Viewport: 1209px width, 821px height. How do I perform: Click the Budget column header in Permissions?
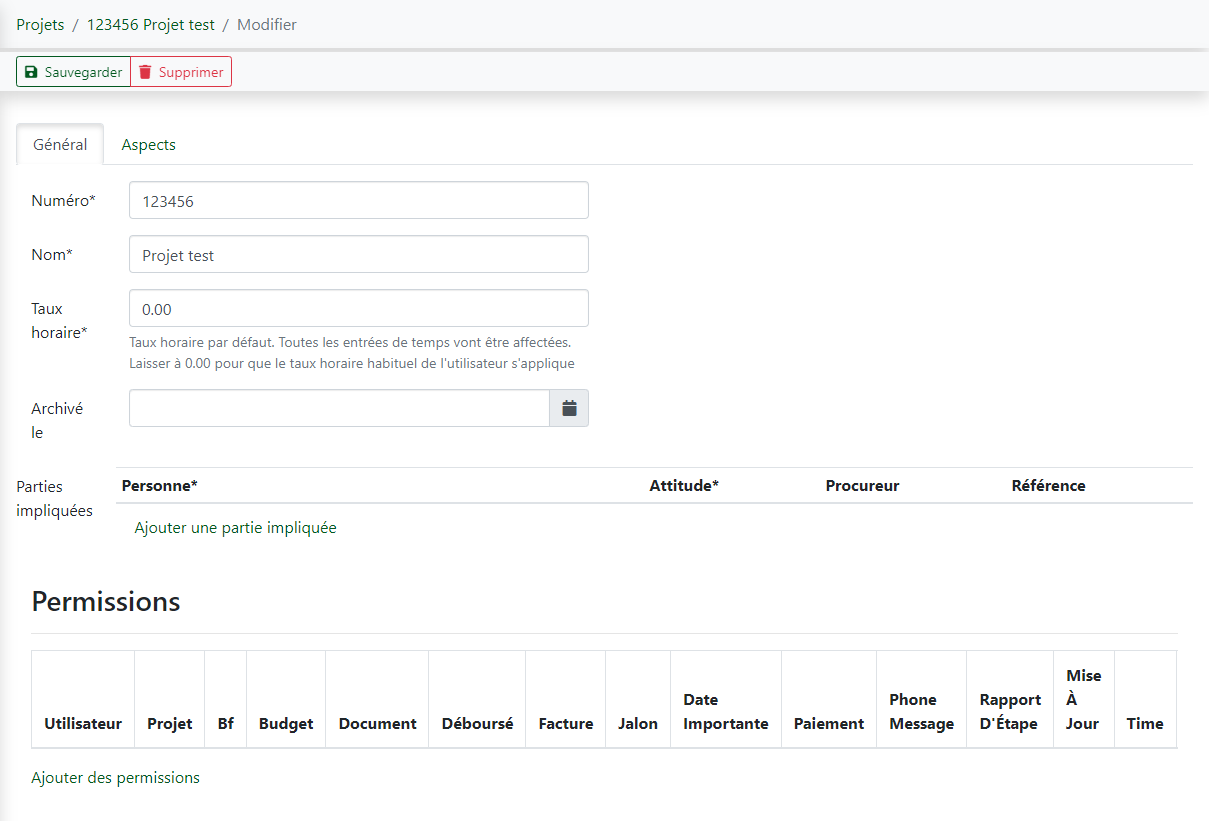(285, 723)
